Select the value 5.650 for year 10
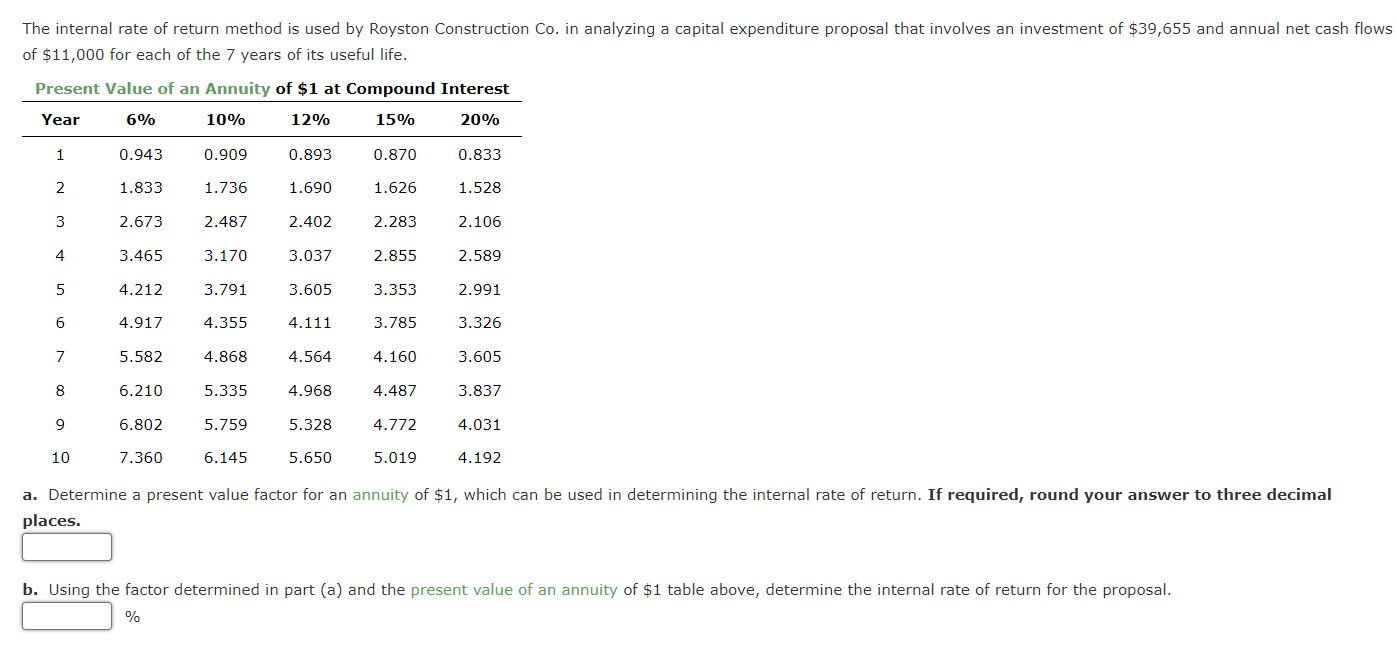The width and height of the screenshot is (1397, 661). 309,457
